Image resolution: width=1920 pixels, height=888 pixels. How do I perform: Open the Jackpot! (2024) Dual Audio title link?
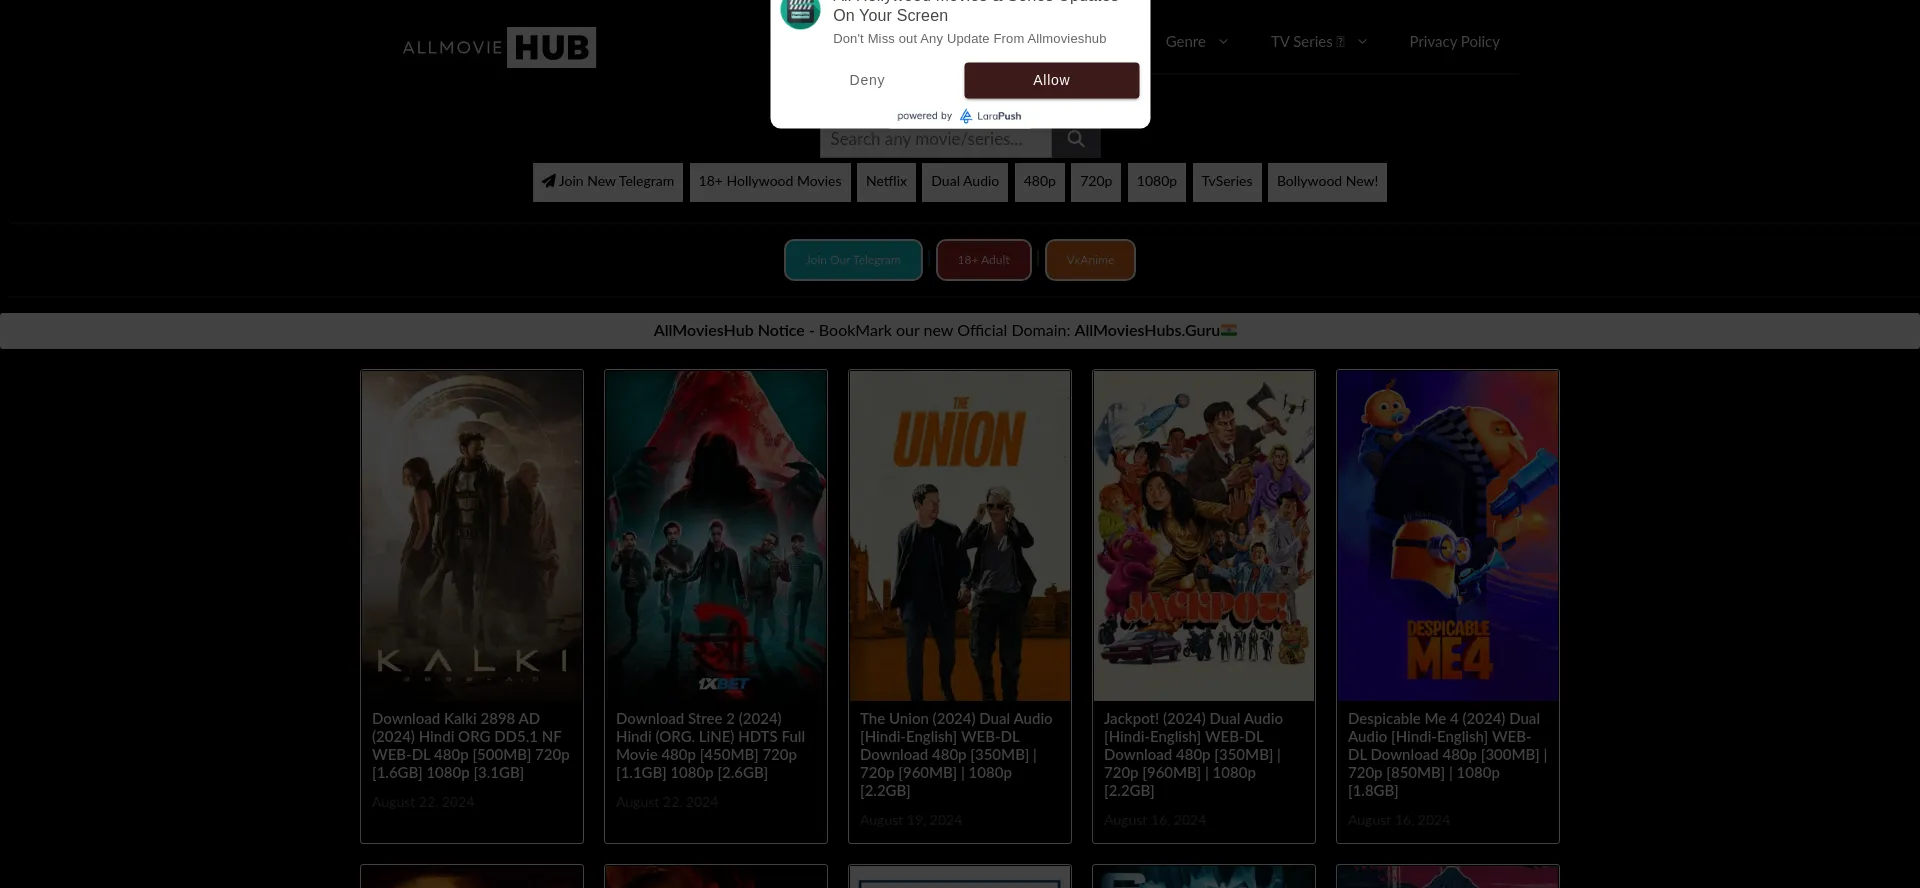(1194, 755)
